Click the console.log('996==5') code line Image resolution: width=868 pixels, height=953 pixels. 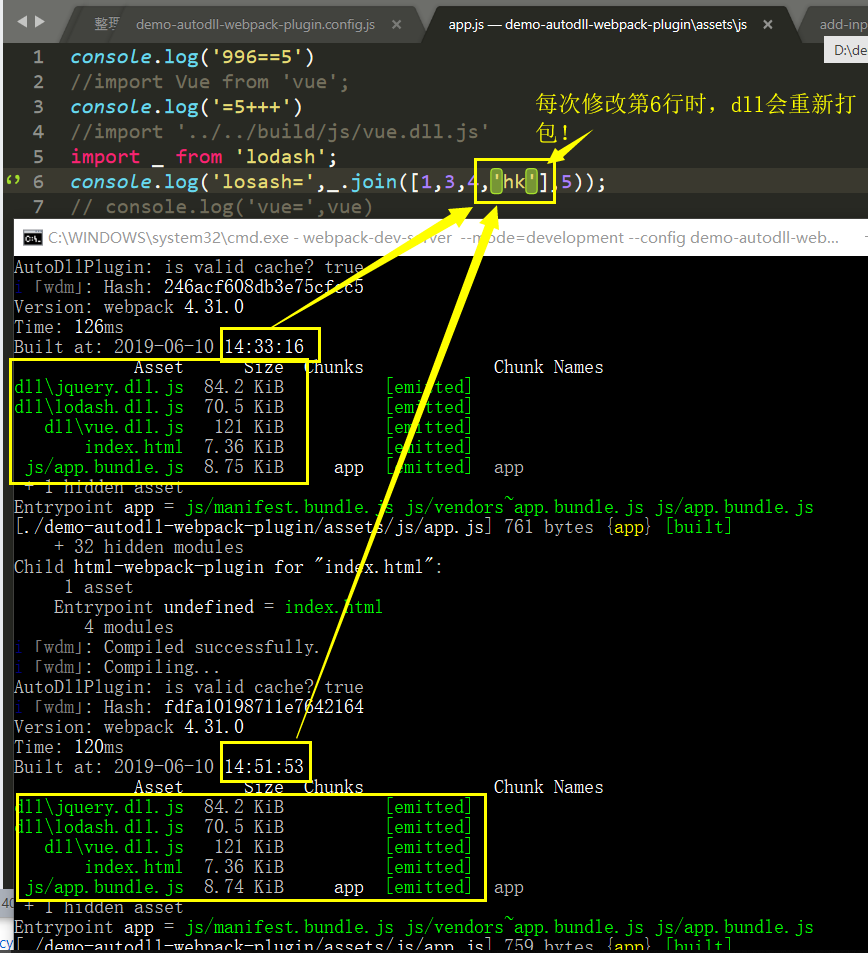coord(192,57)
